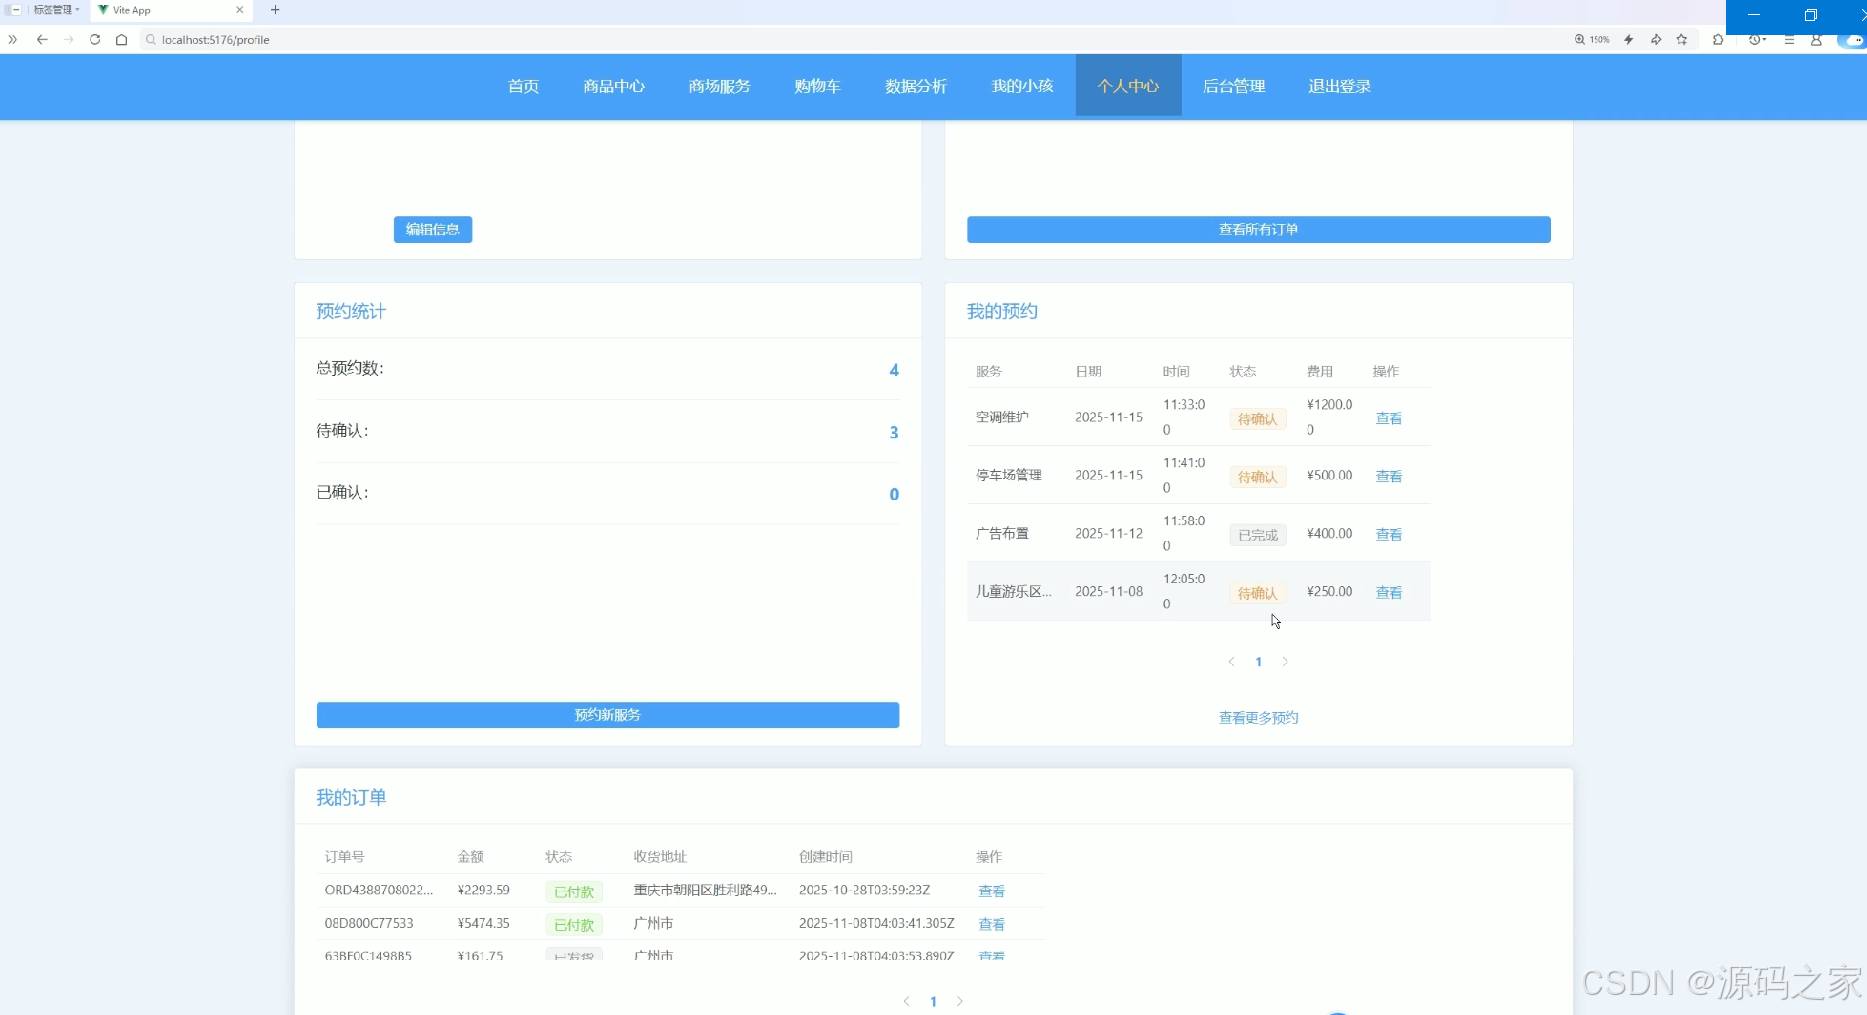Go to next page of appointments

point(1285,662)
